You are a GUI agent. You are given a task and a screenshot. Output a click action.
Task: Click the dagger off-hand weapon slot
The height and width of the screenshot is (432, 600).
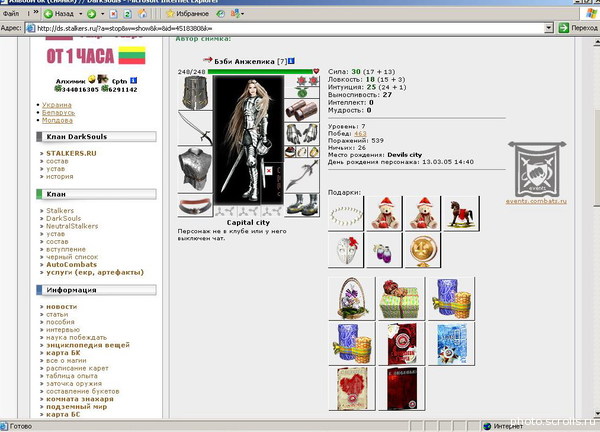302,176
